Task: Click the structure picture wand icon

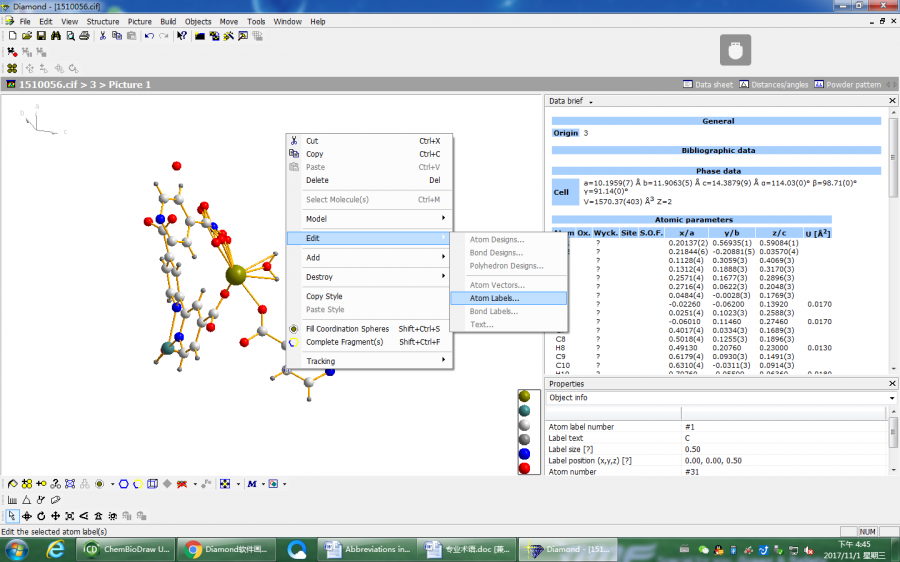Action: click(228, 36)
